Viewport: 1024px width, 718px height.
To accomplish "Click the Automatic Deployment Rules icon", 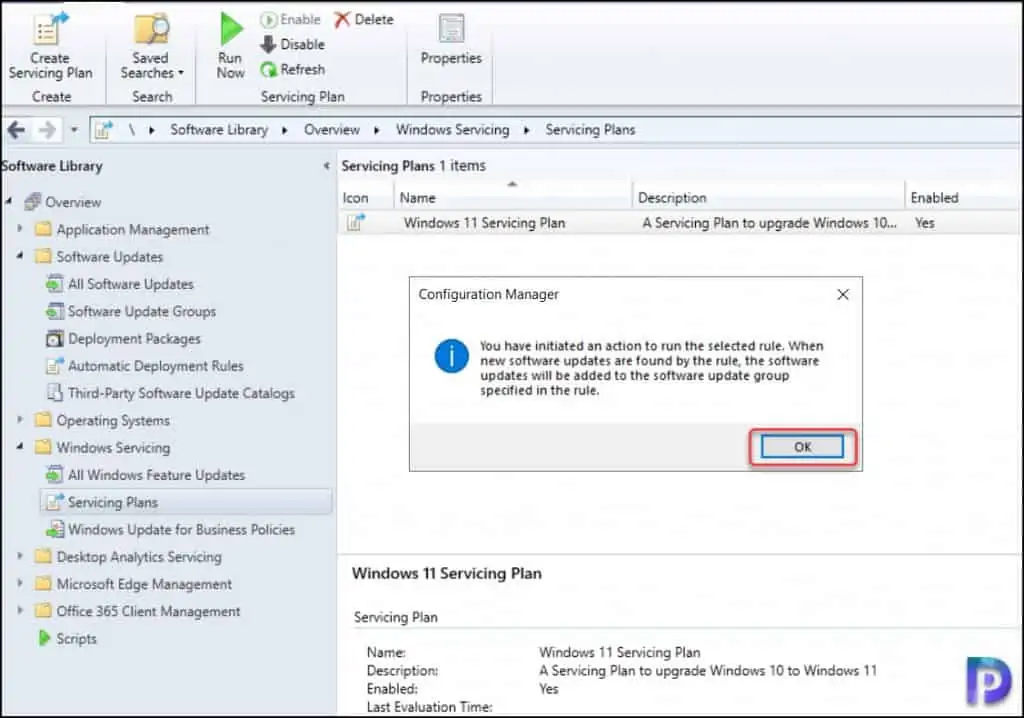I will tap(55, 366).
